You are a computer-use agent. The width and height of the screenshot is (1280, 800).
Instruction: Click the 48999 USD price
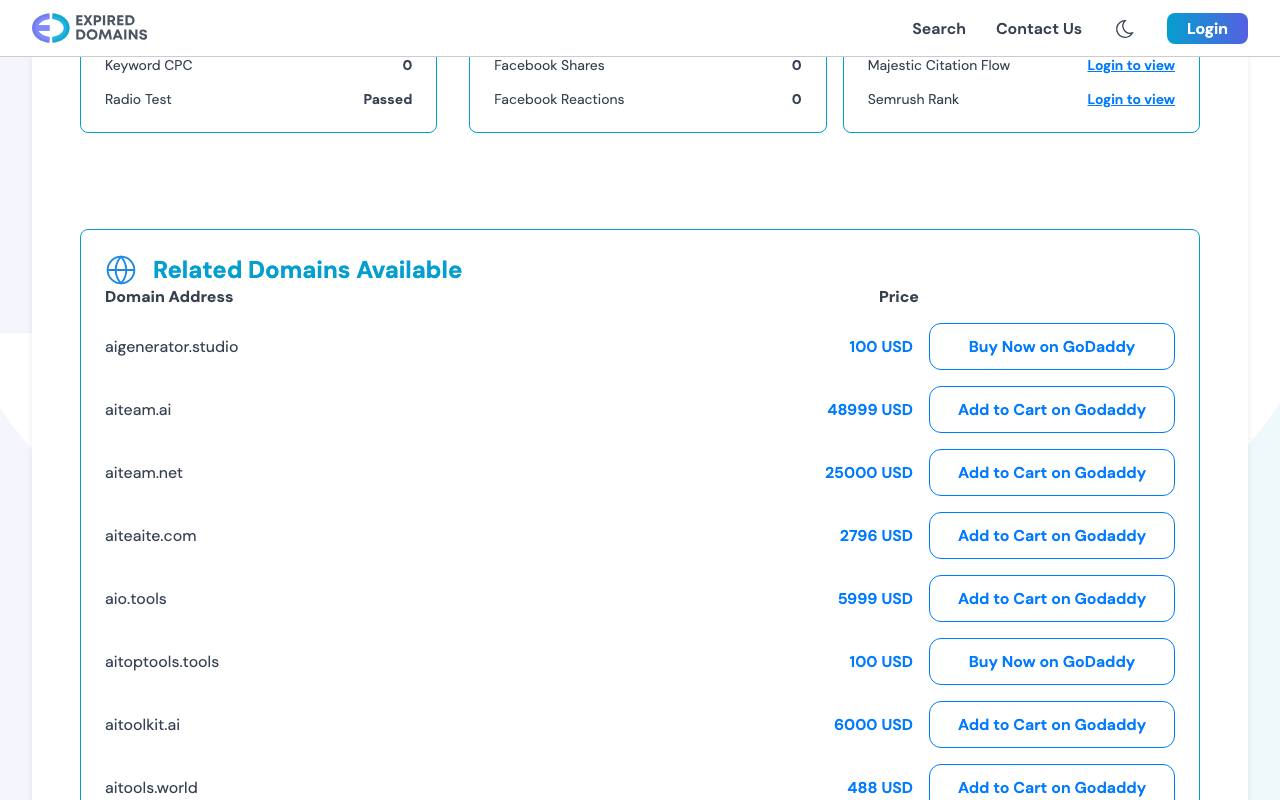[870, 410]
